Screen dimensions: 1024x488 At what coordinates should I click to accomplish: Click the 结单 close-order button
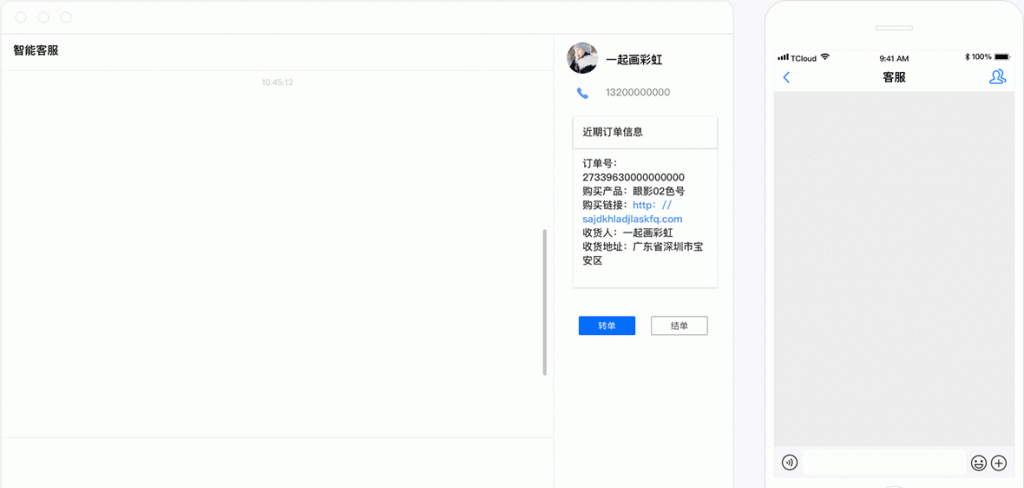(x=679, y=325)
